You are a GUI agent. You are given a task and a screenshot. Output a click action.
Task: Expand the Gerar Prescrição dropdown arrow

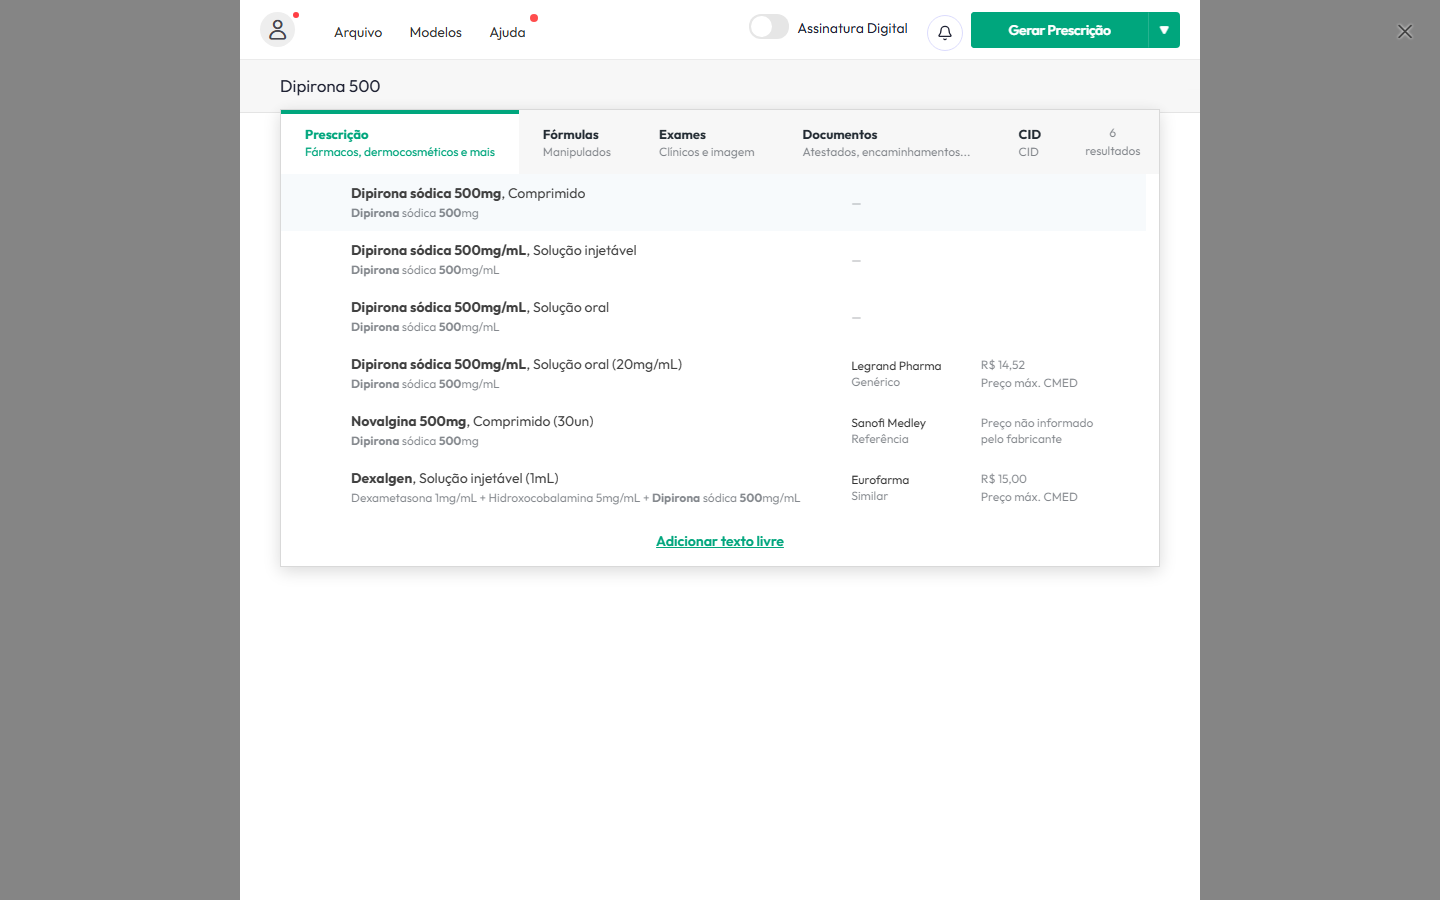(x=1164, y=30)
